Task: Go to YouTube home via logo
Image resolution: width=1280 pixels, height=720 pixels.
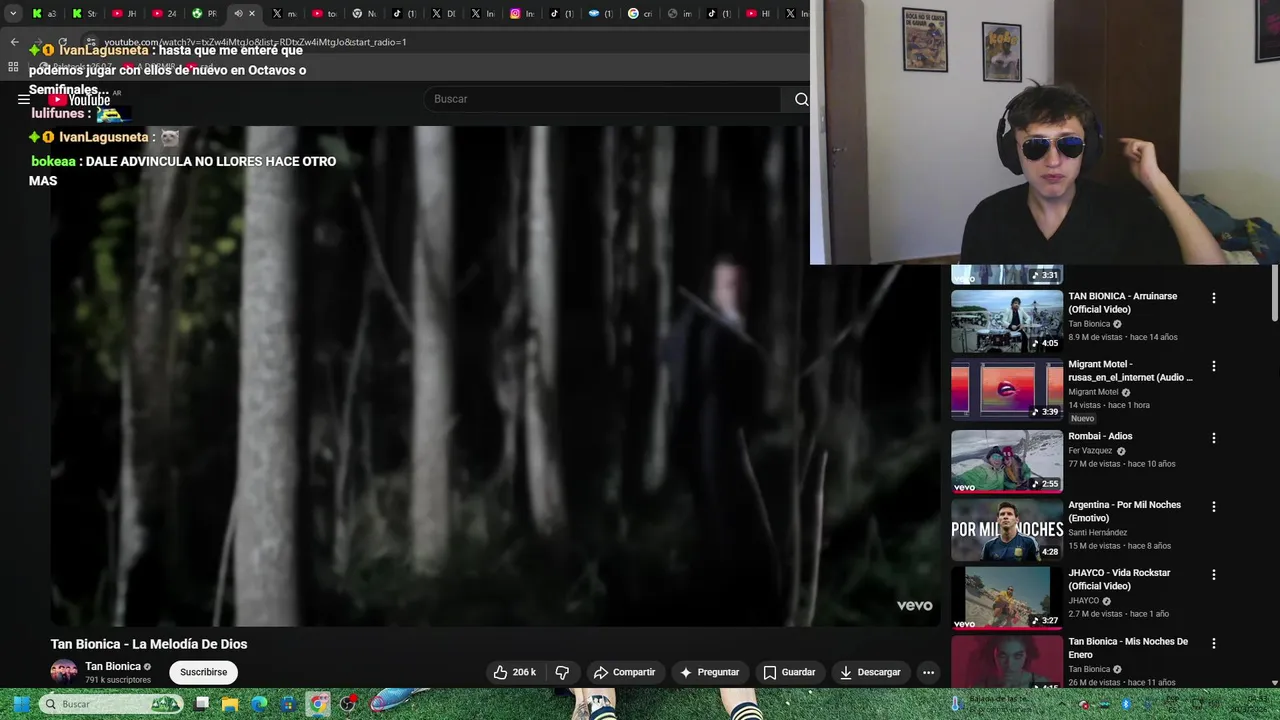Action: point(79,100)
